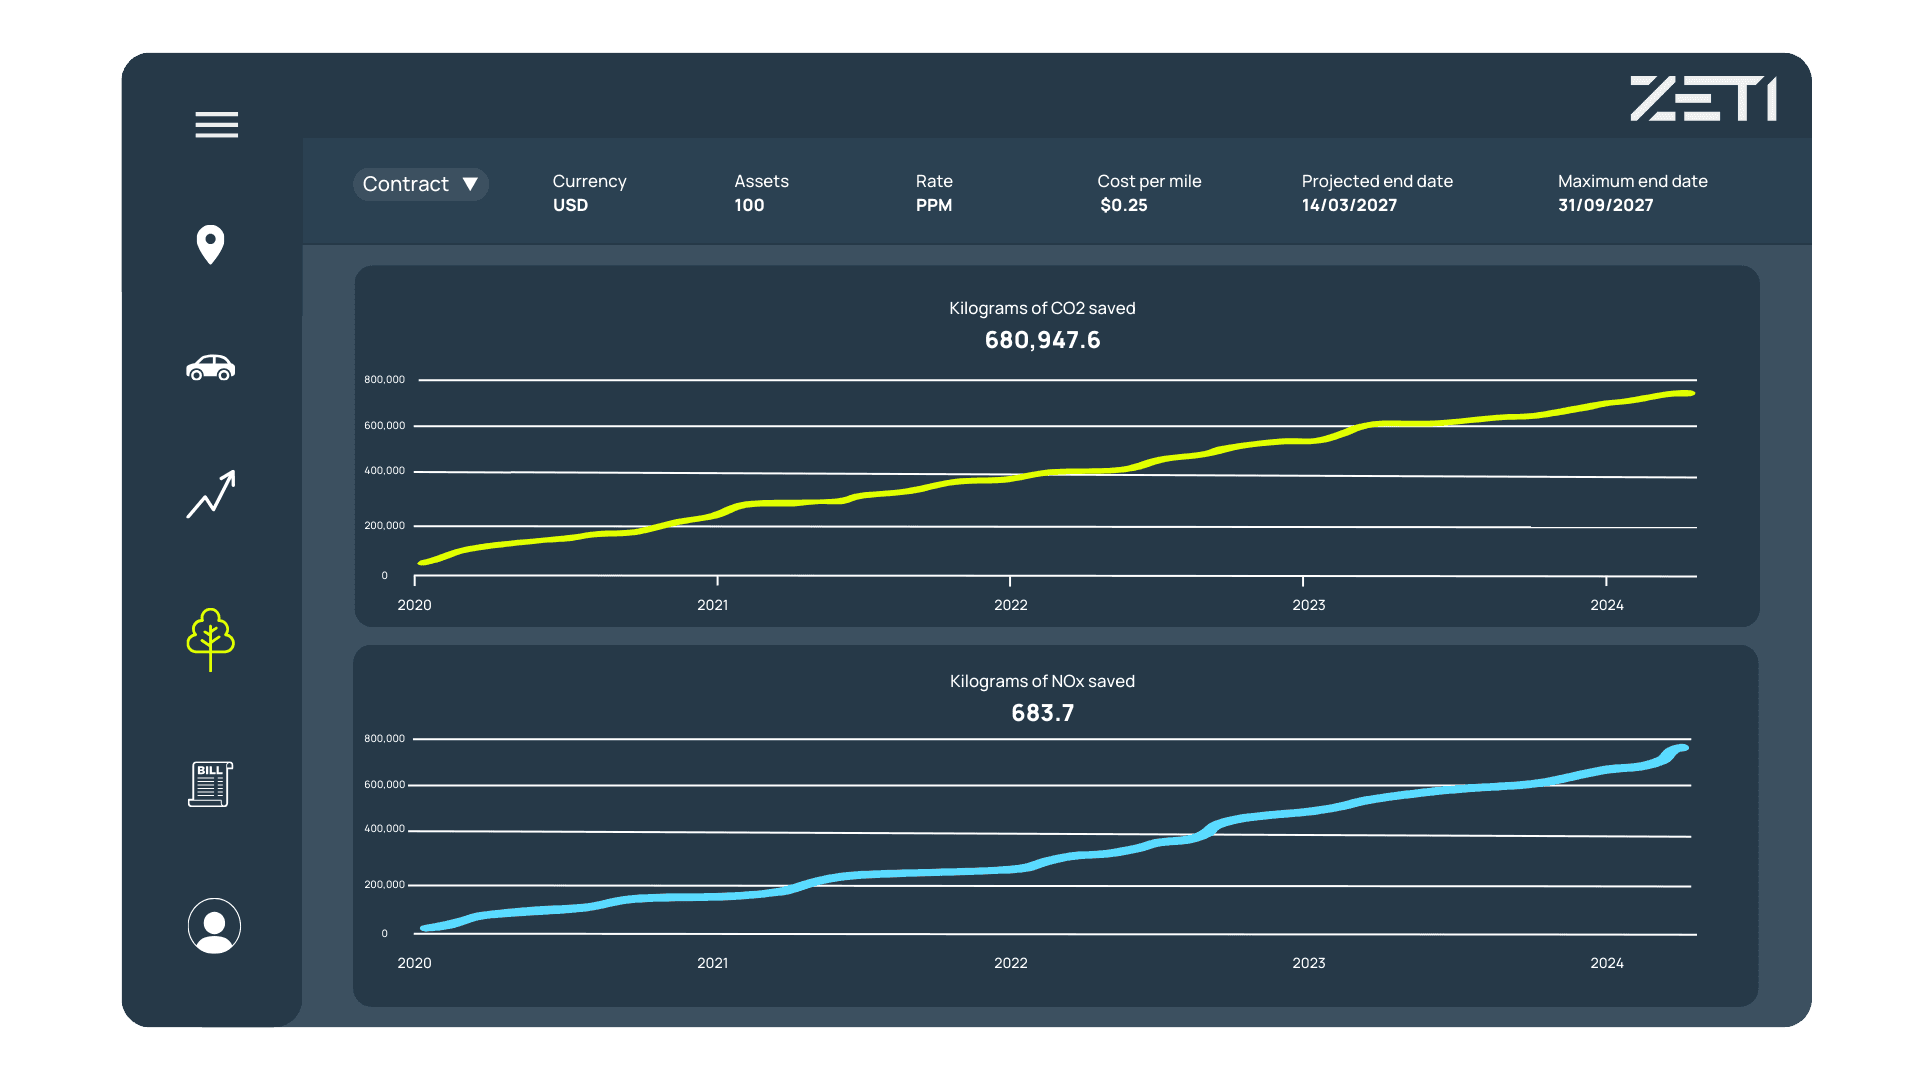Image resolution: width=1920 pixels, height=1080 pixels.
Task: Click the Projected end date value 14/03/2027
Action: pos(1349,205)
